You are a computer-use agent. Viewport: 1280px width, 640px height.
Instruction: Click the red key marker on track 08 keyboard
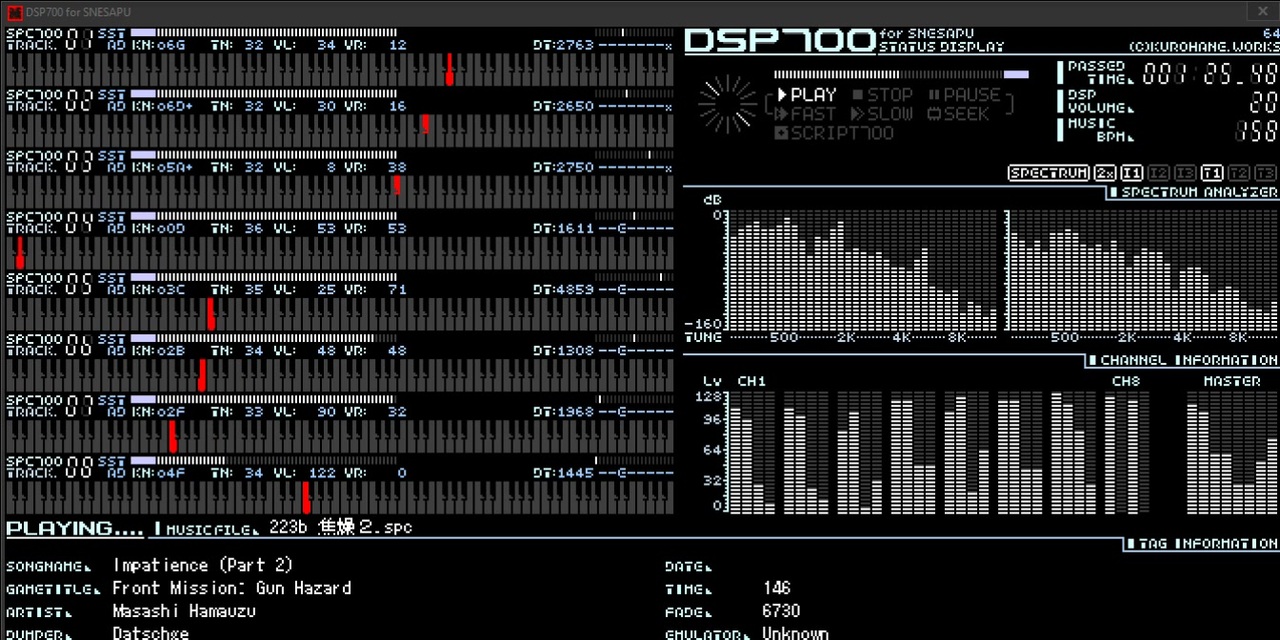coord(306,496)
